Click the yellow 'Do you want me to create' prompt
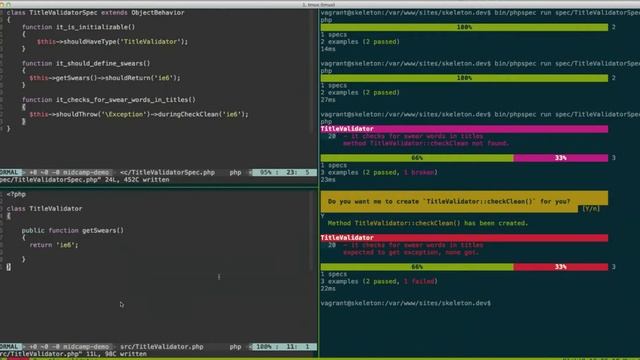 (x=464, y=202)
